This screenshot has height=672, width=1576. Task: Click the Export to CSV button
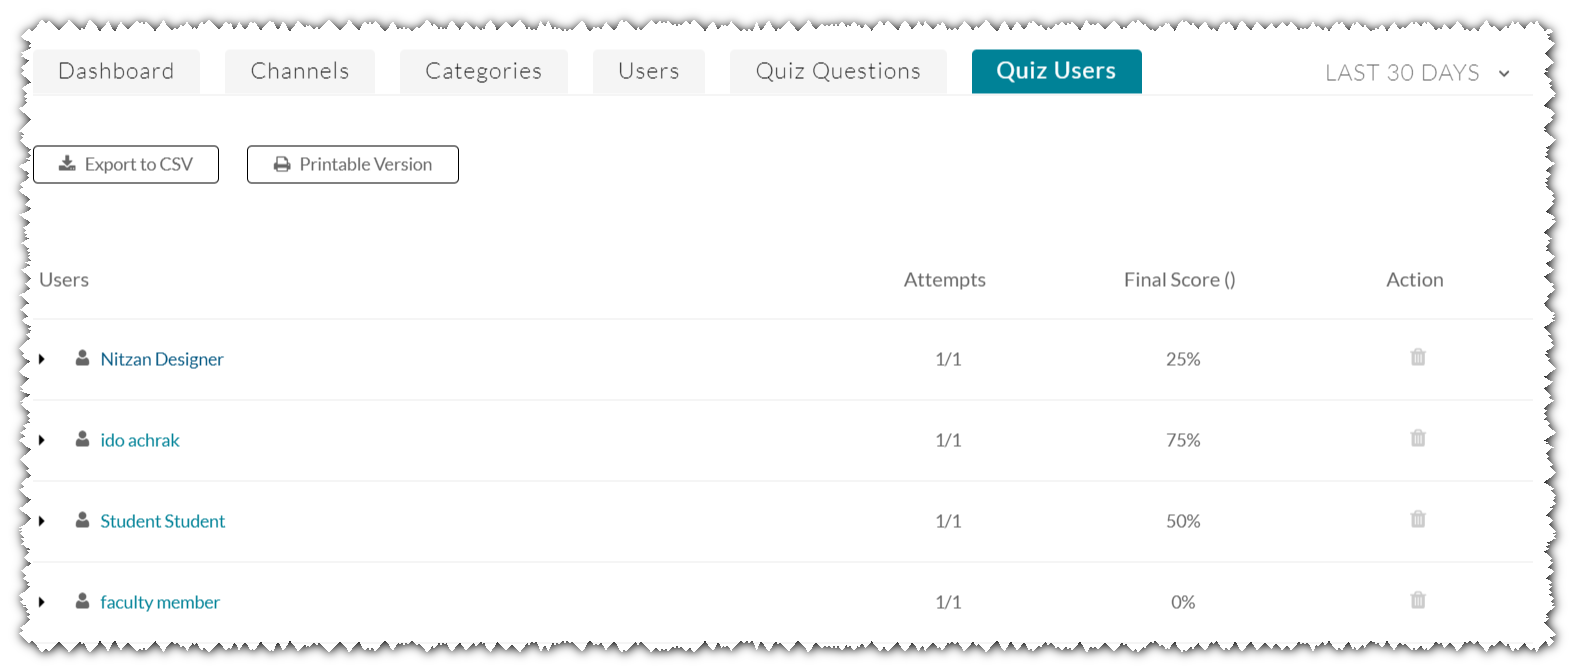[x=126, y=164]
